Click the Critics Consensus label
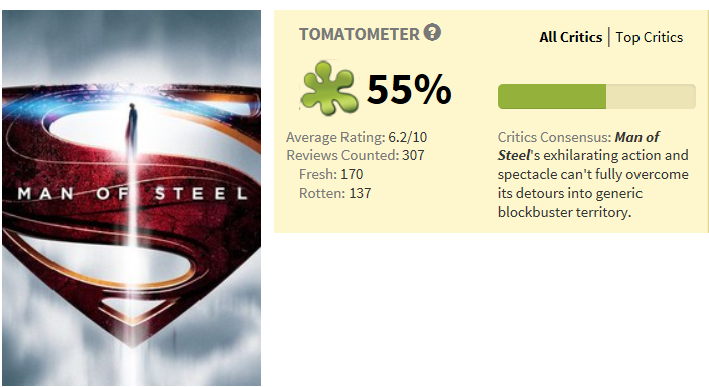709x387 pixels. pyautogui.click(x=554, y=137)
